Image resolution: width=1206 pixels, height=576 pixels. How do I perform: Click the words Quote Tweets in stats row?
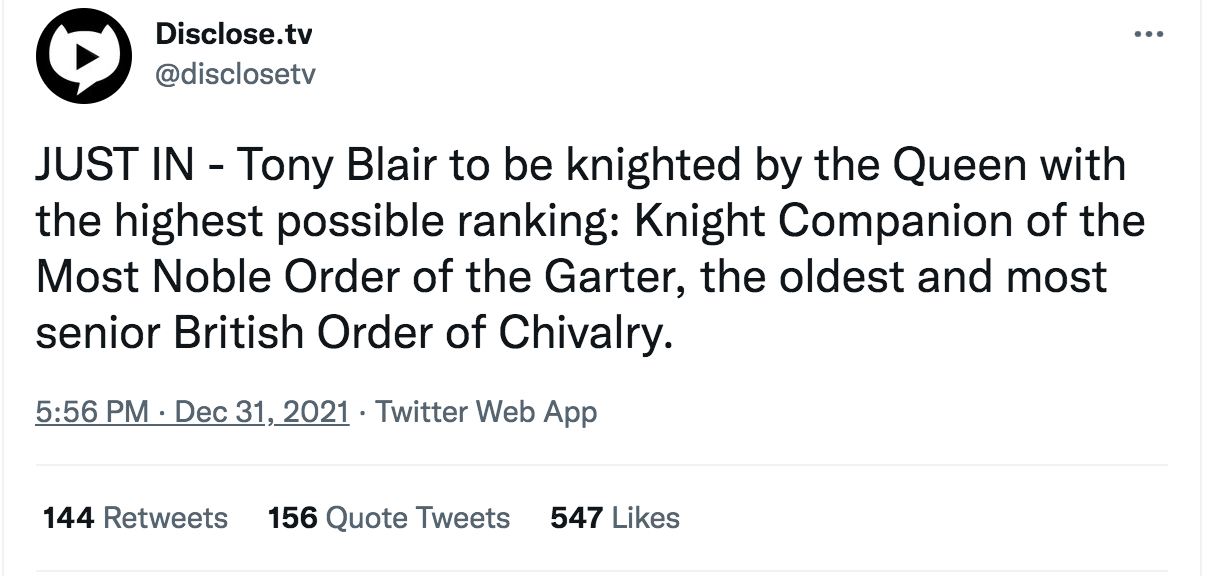click(x=418, y=517)
